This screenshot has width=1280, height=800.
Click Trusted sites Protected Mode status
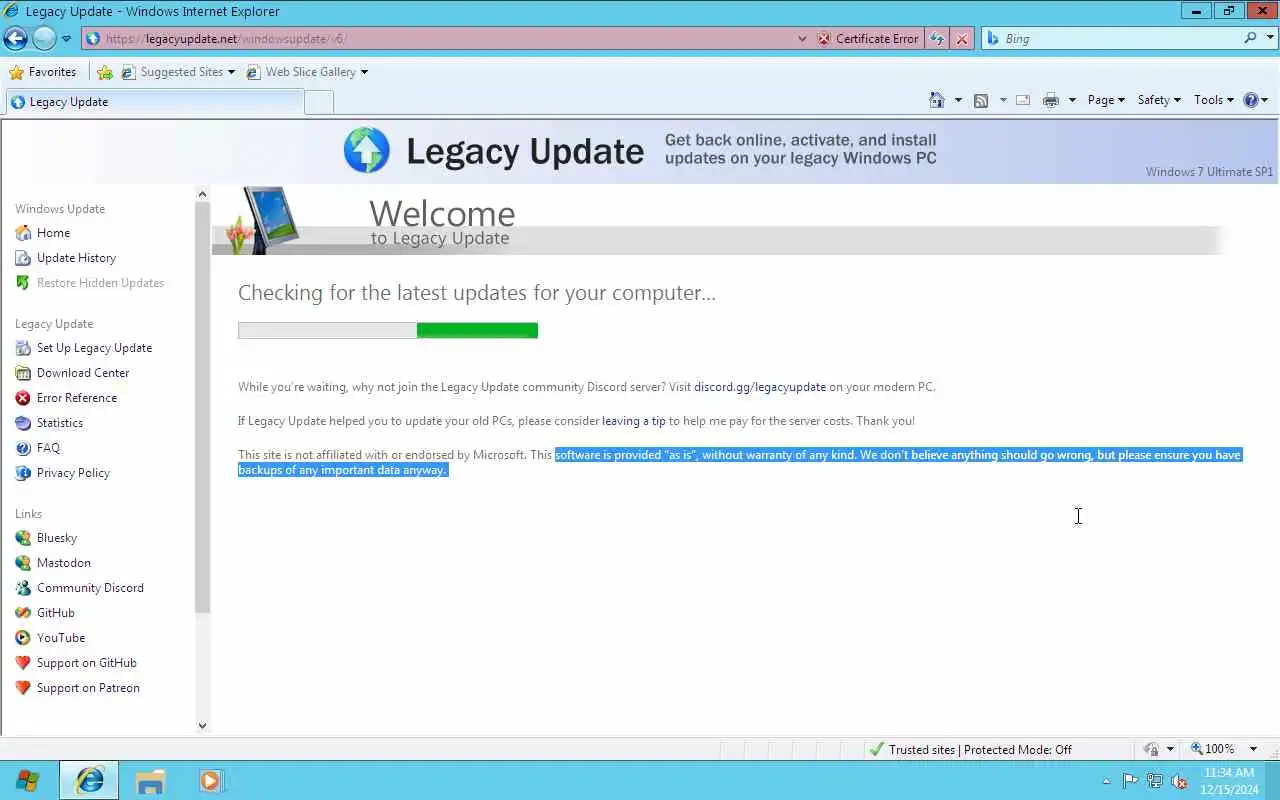pyautogui.click(x=970, y=749)
